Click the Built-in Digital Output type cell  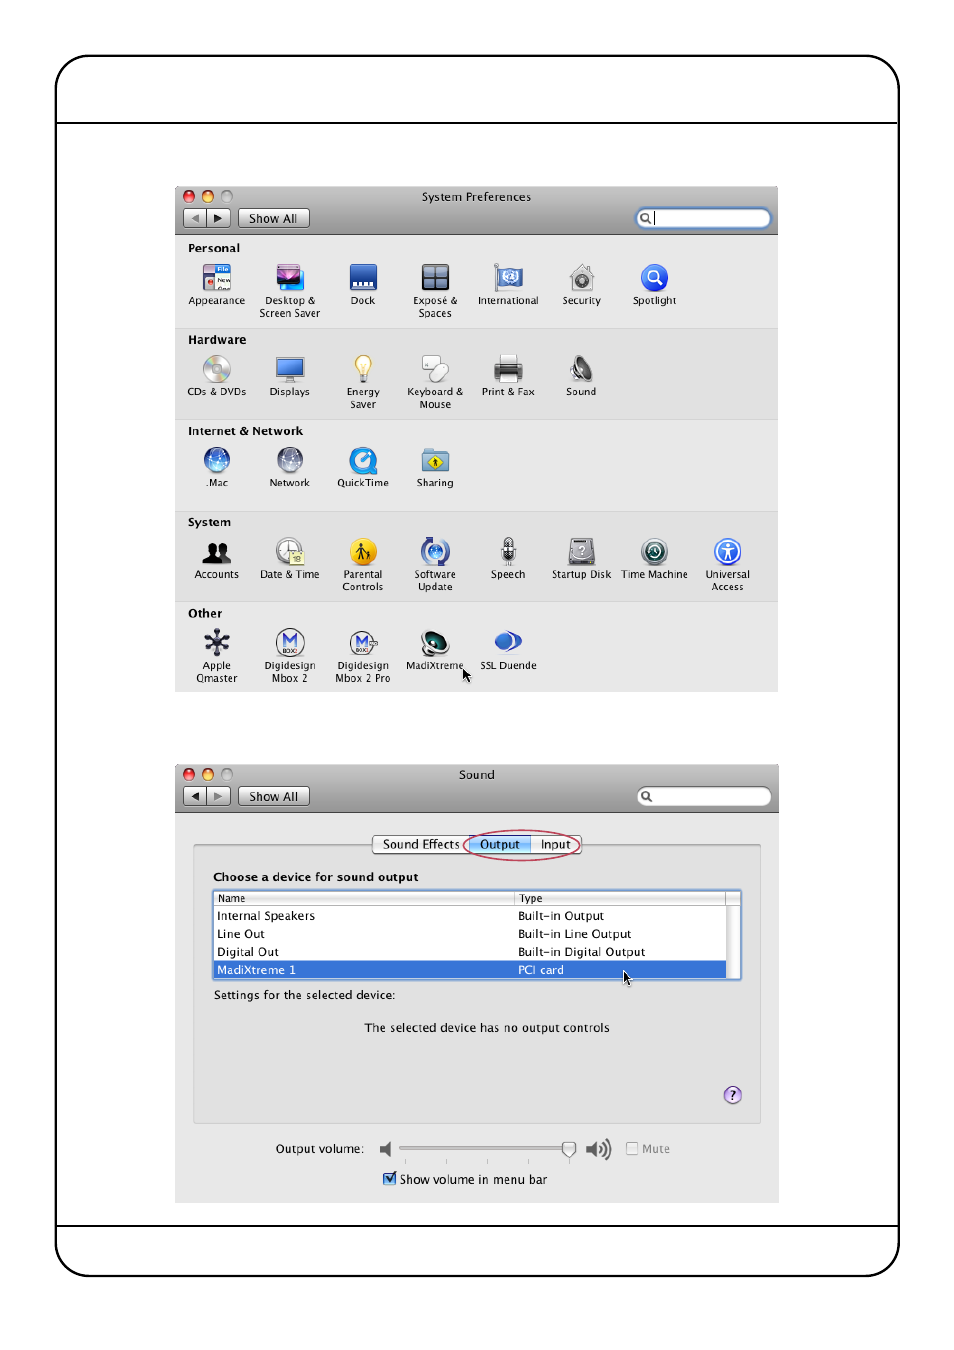(x=581, y=952)
